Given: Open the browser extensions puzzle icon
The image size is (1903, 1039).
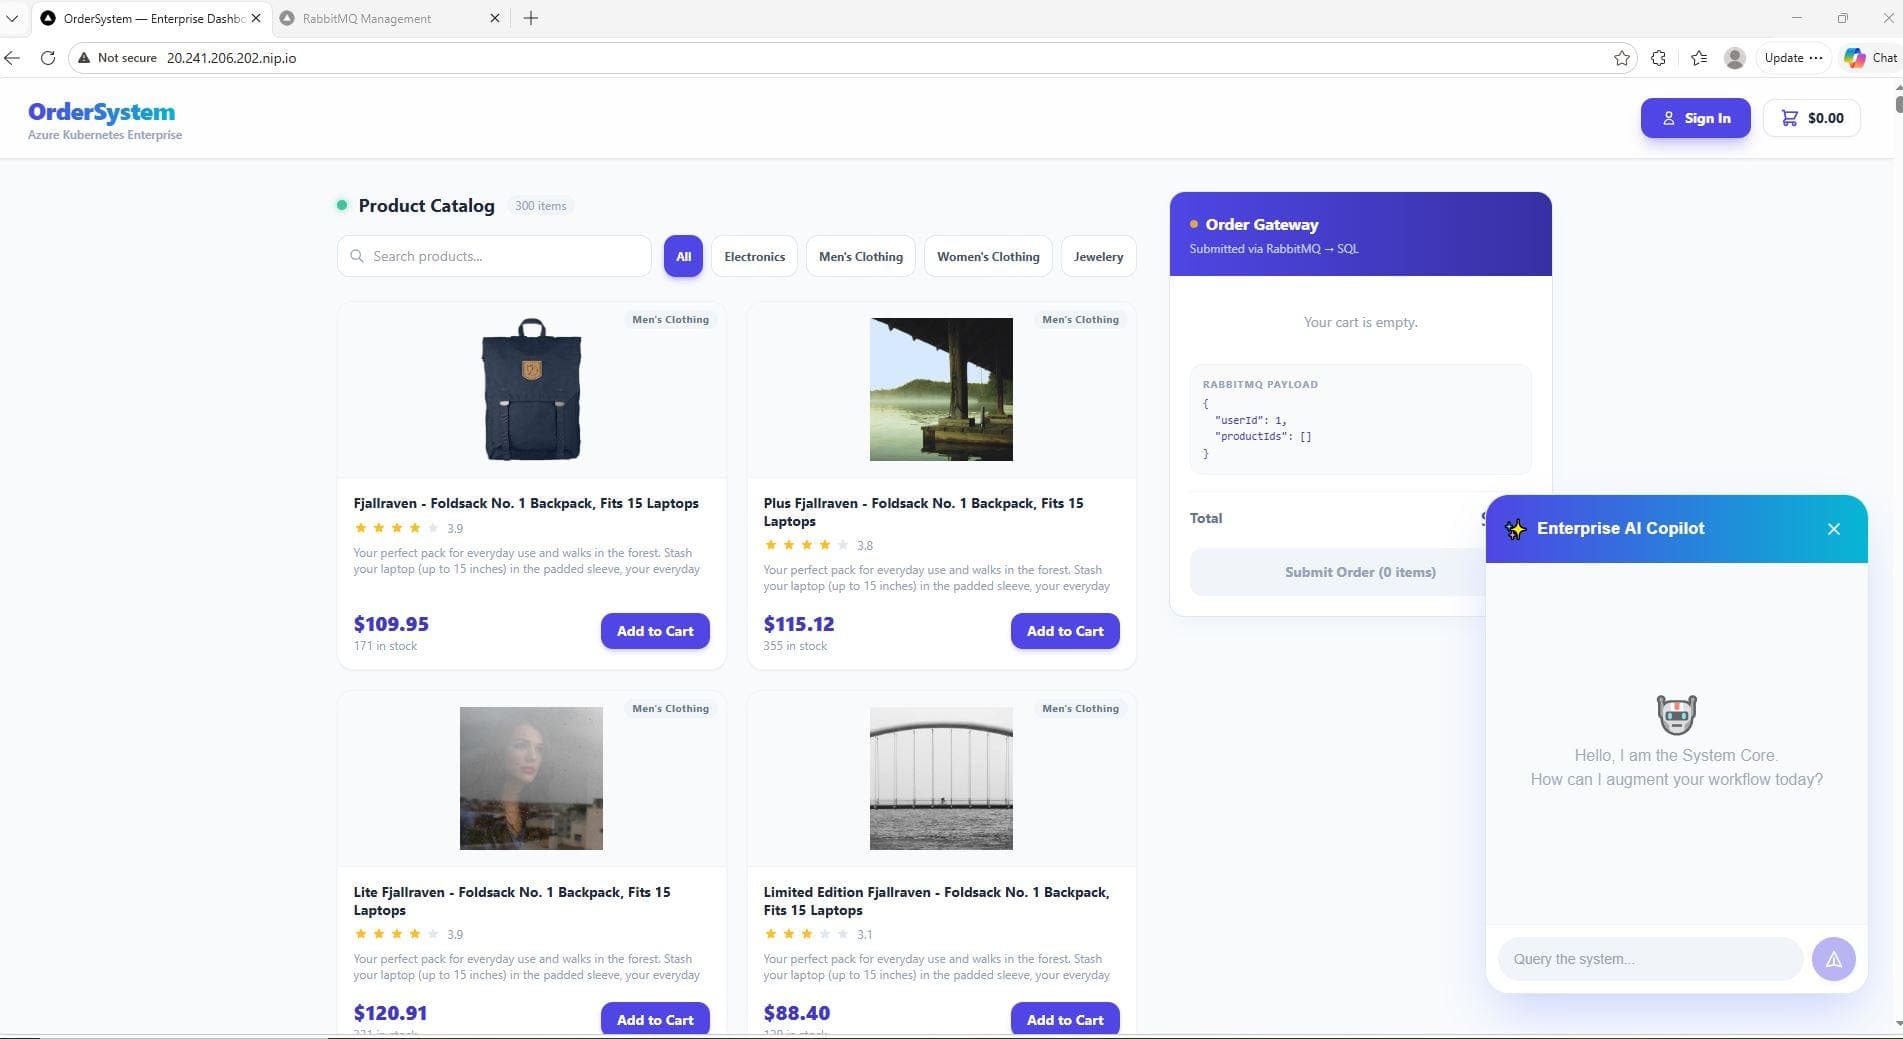Looking at the screenshot, I should tap(1658, 58).
